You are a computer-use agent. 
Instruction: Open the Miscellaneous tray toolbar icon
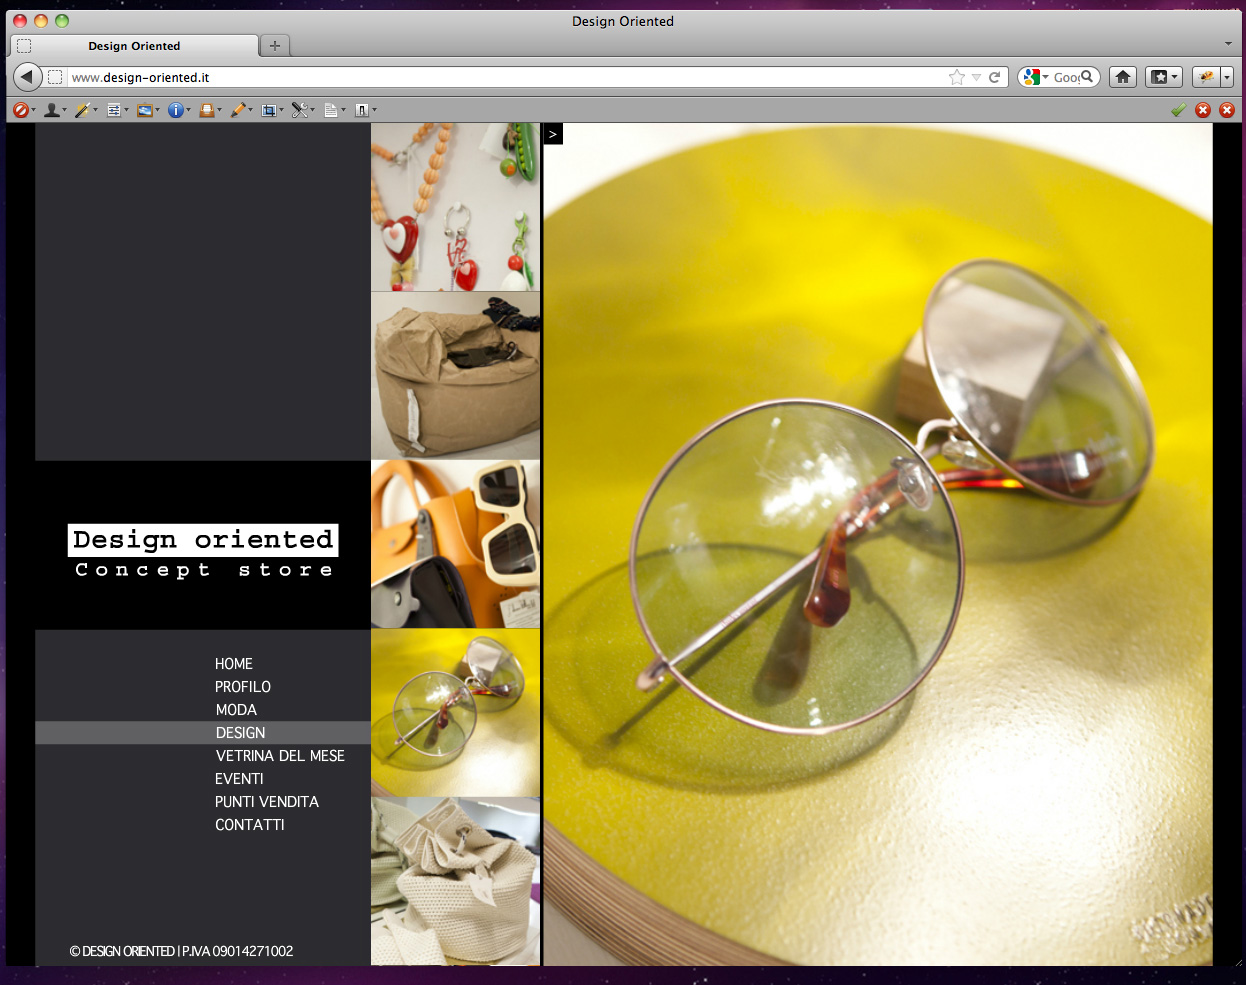pos(207,110)
